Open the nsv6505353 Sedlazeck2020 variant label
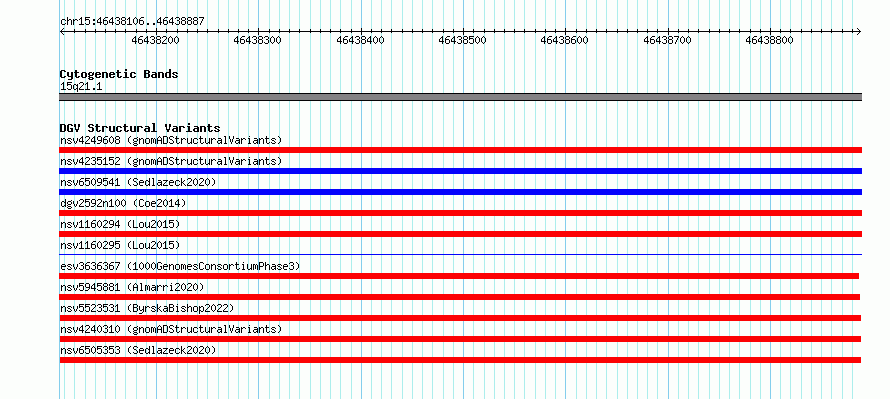Screen dimensions: 890x399 (138, 350)
